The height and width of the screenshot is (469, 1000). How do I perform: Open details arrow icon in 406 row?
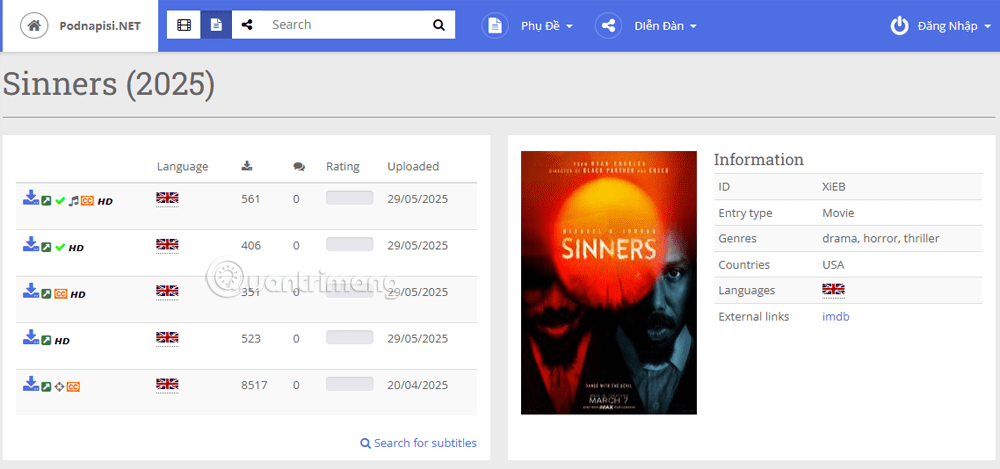tap(46, 248)
